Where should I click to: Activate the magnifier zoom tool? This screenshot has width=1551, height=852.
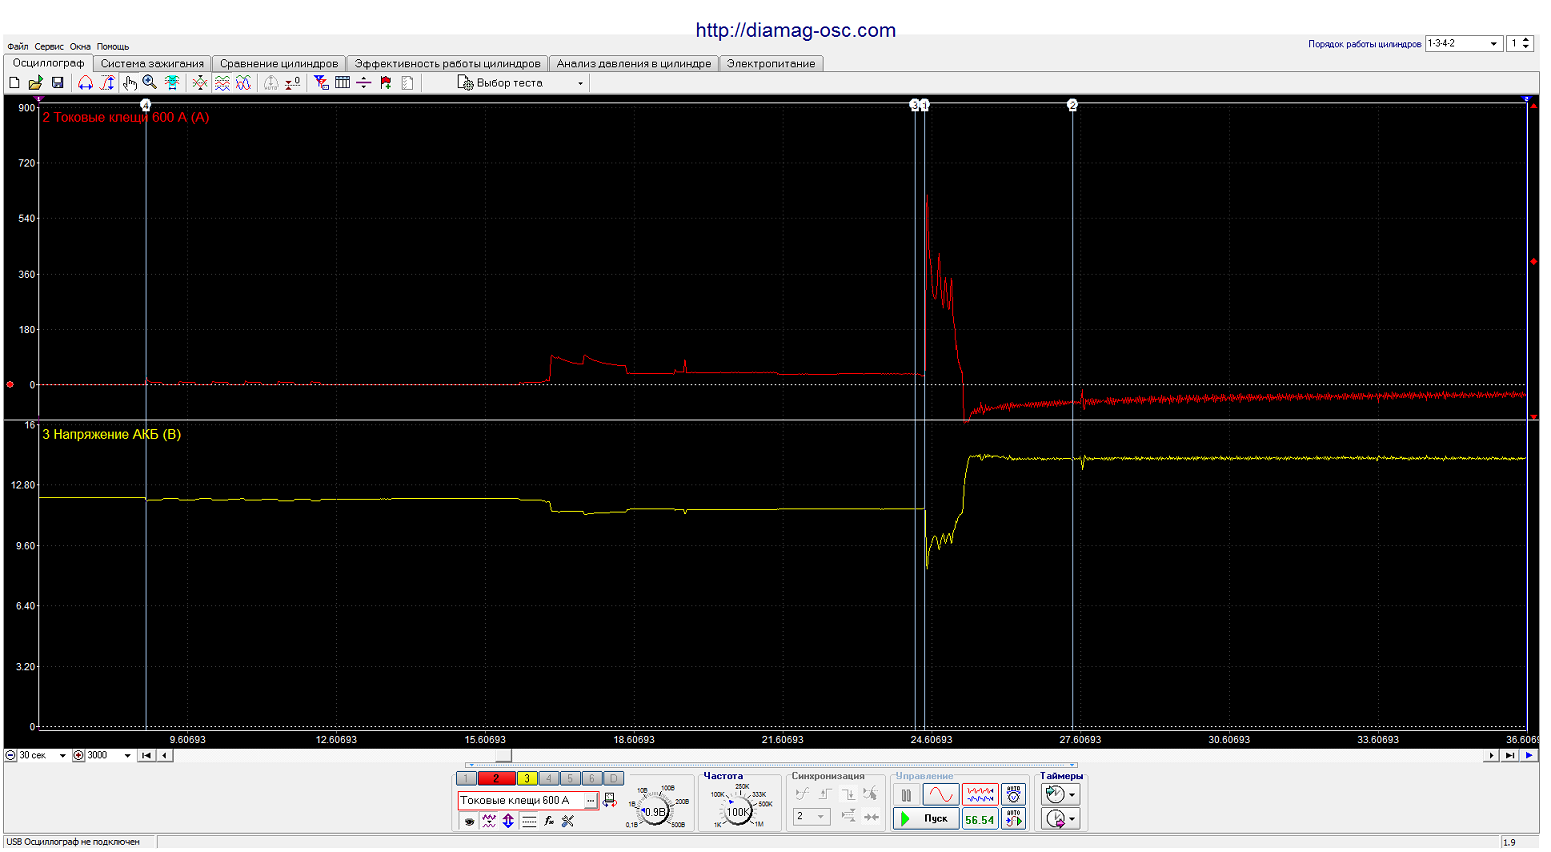(149, 83)
